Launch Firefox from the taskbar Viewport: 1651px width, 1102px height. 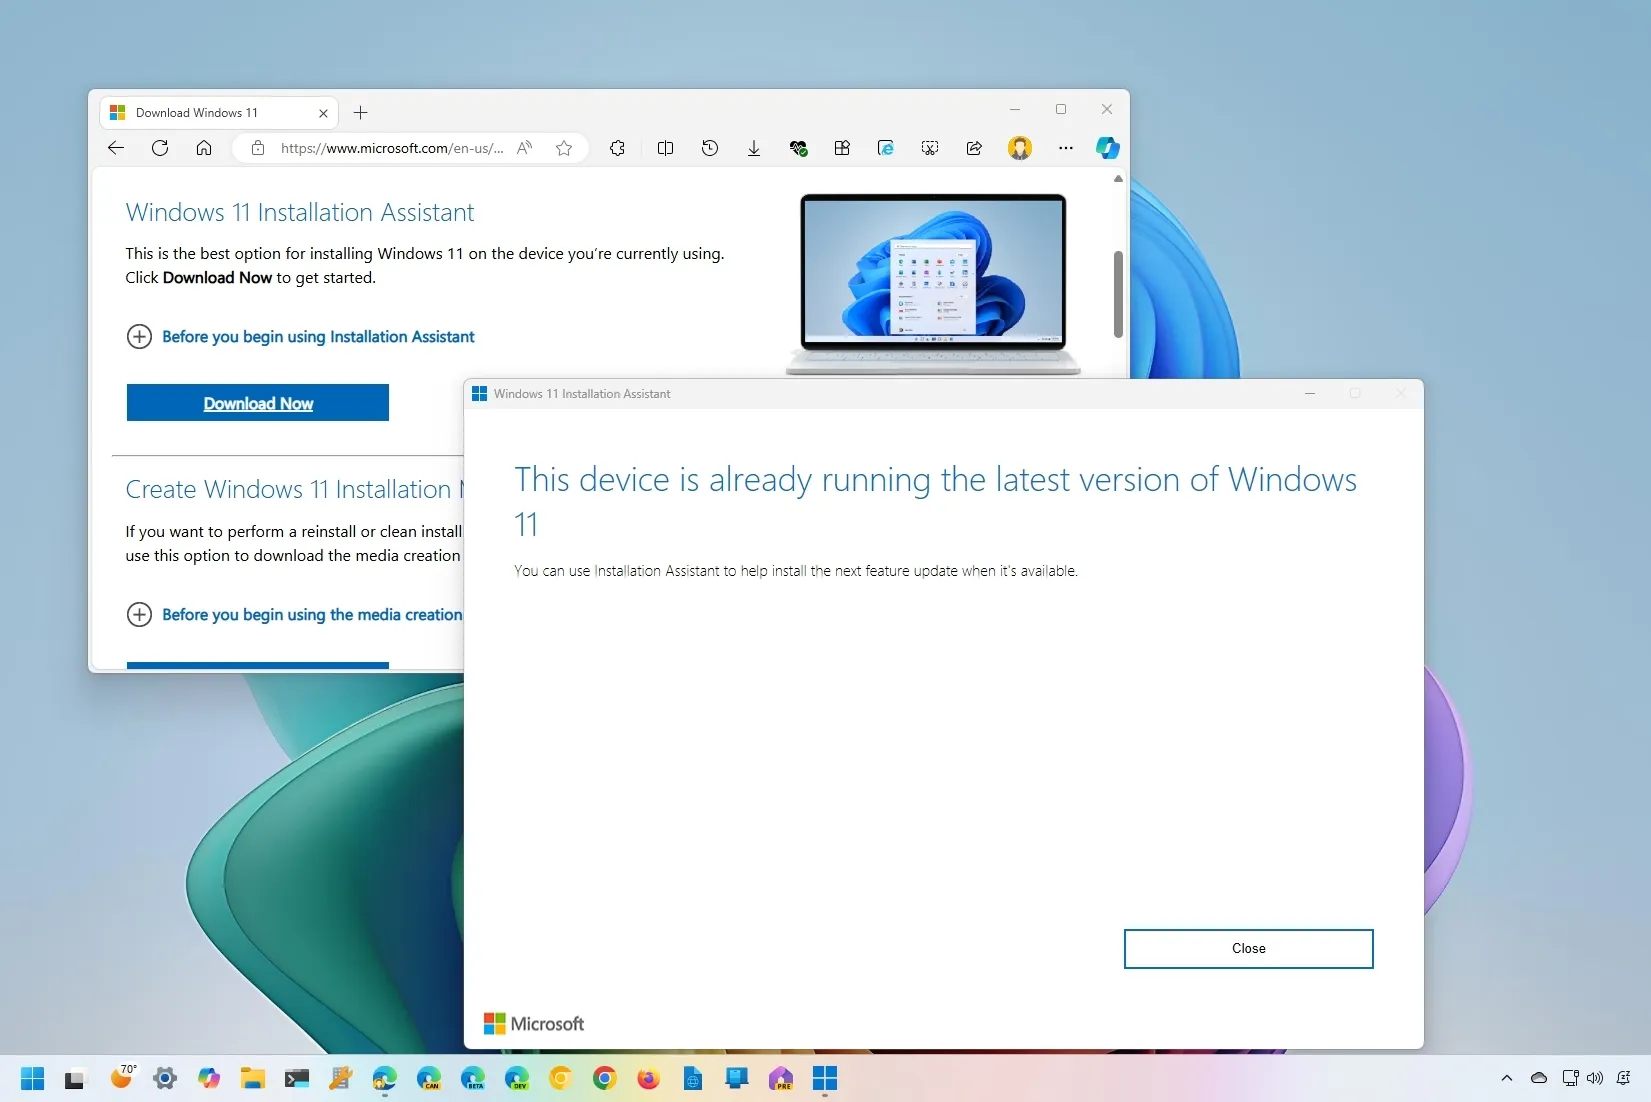tap(648, 1079)
